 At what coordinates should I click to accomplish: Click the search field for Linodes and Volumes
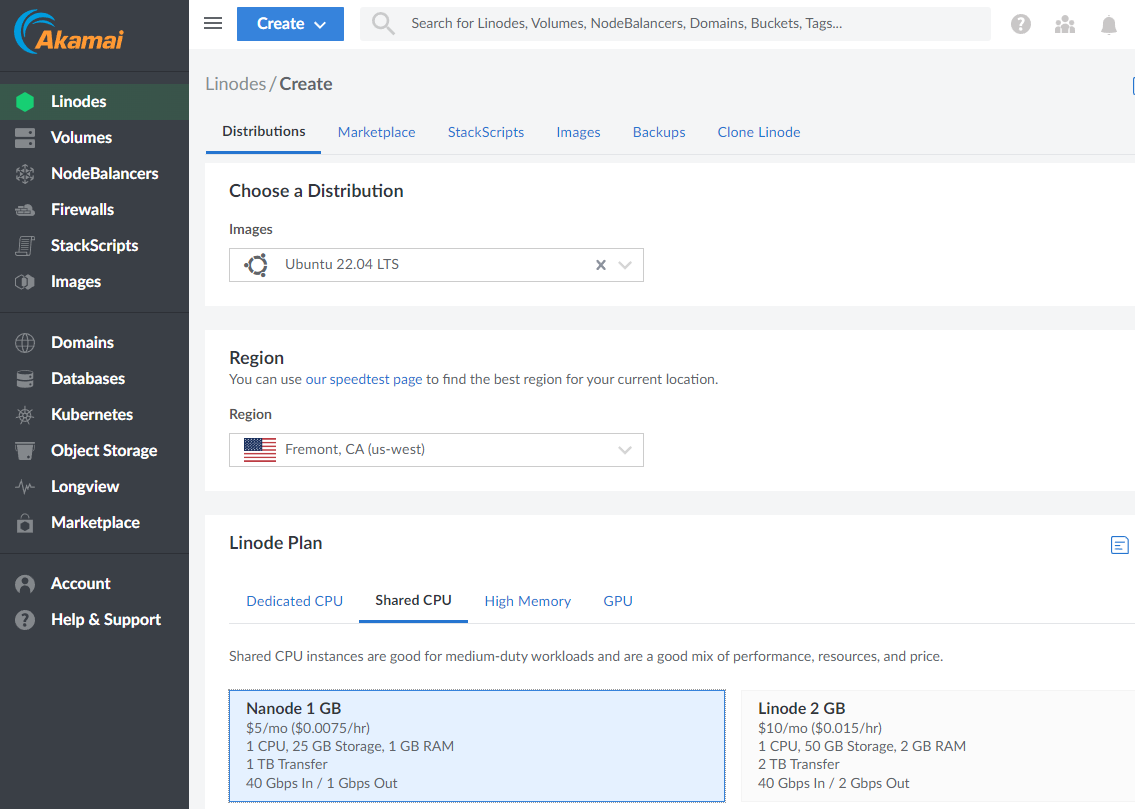(x=690, y=24)
